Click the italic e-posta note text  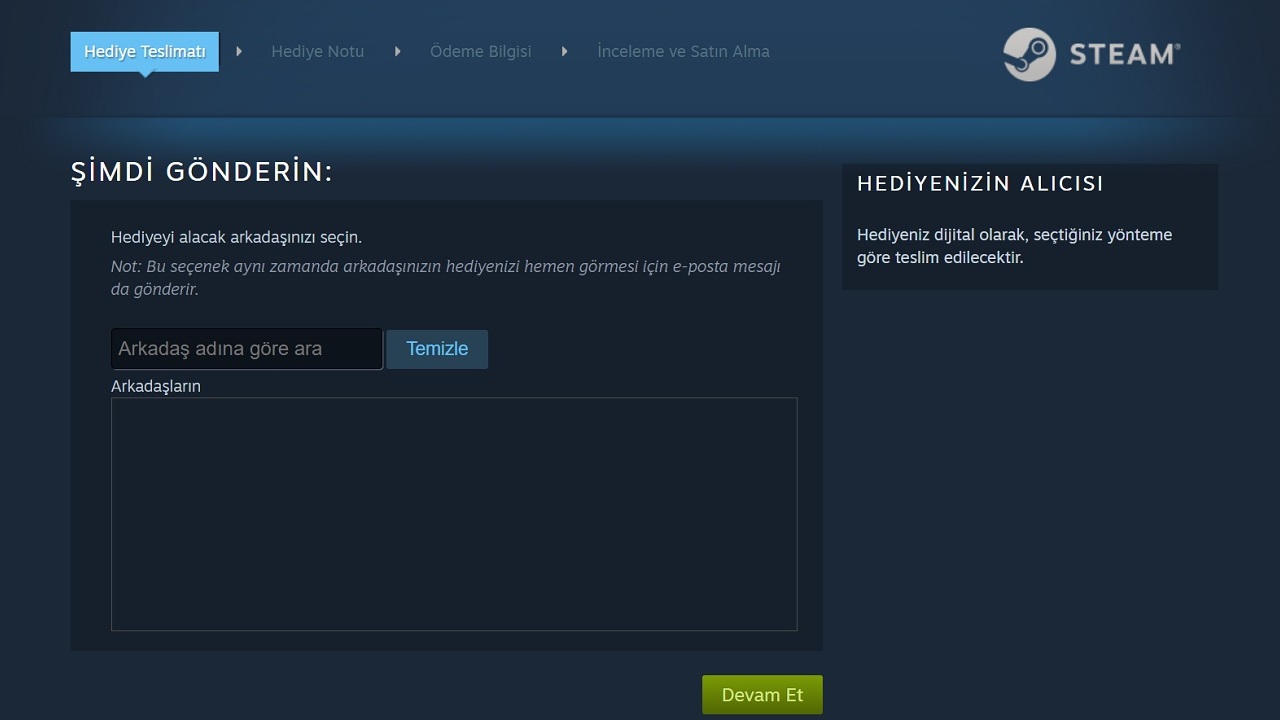[x=445, y=277]
